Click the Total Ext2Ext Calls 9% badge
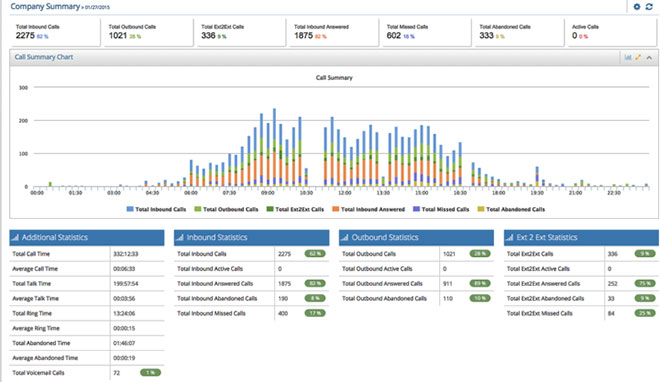The width and height of the screenshot is (660, 382). 645,254
